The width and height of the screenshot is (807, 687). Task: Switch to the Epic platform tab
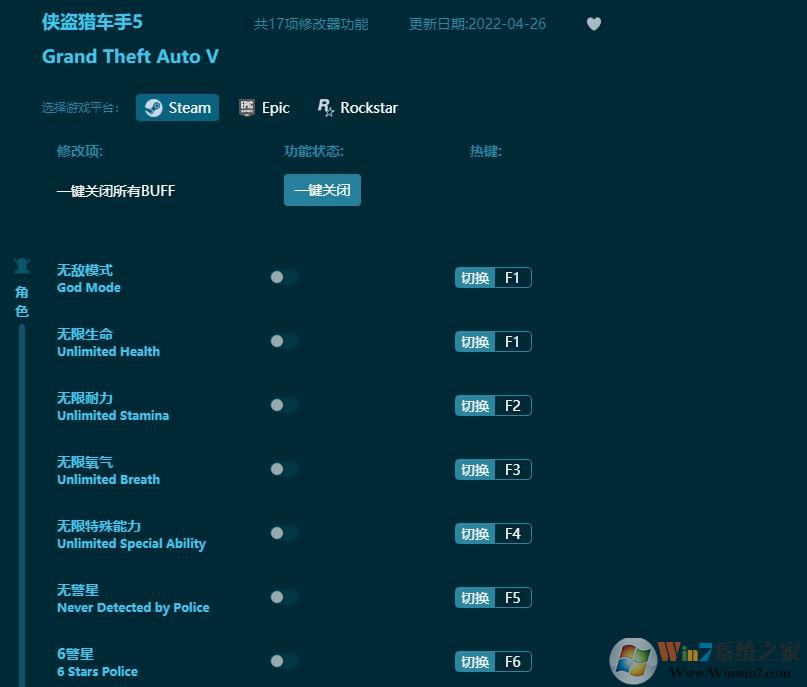pos(265,107)
